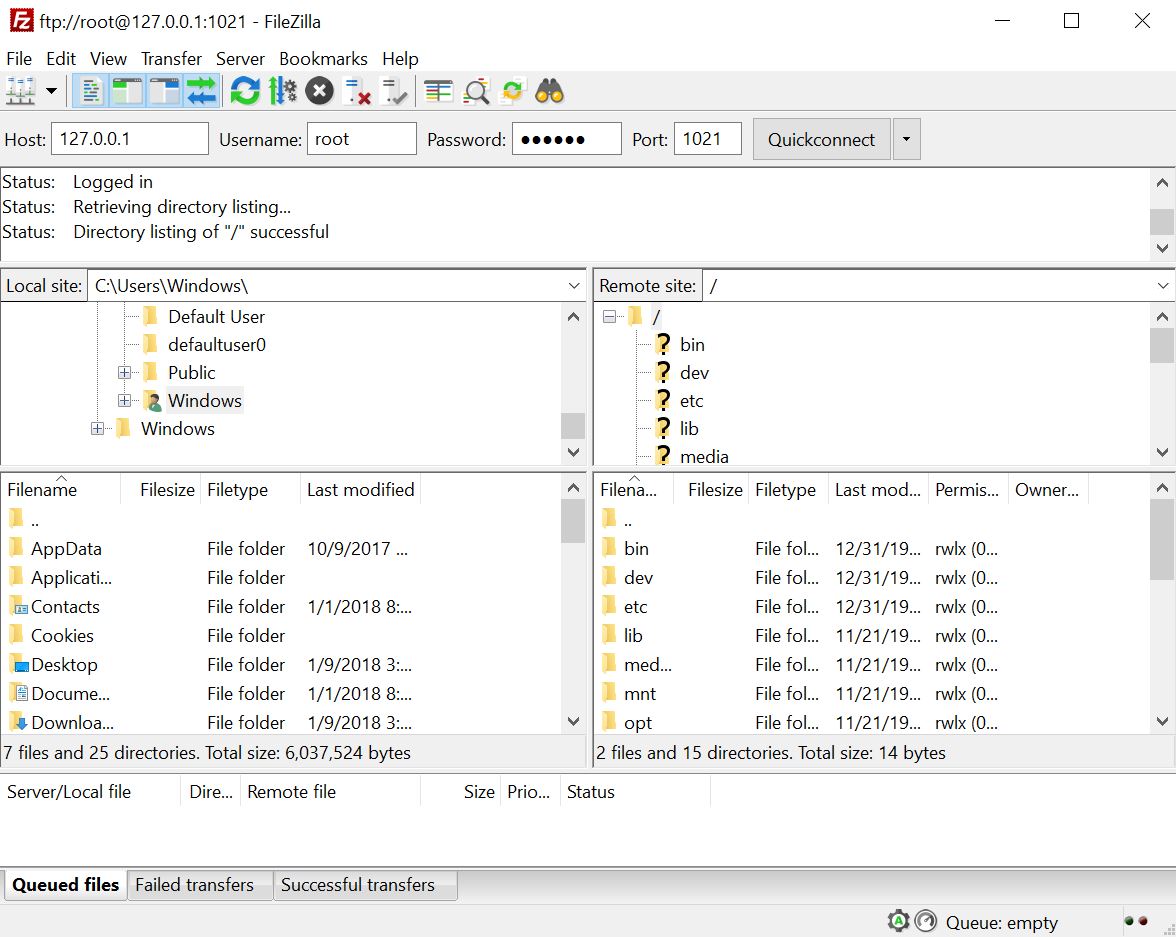Disconnect from the current server
Image resolution: width=1176 pixels, height=937 pixels.
357,92
